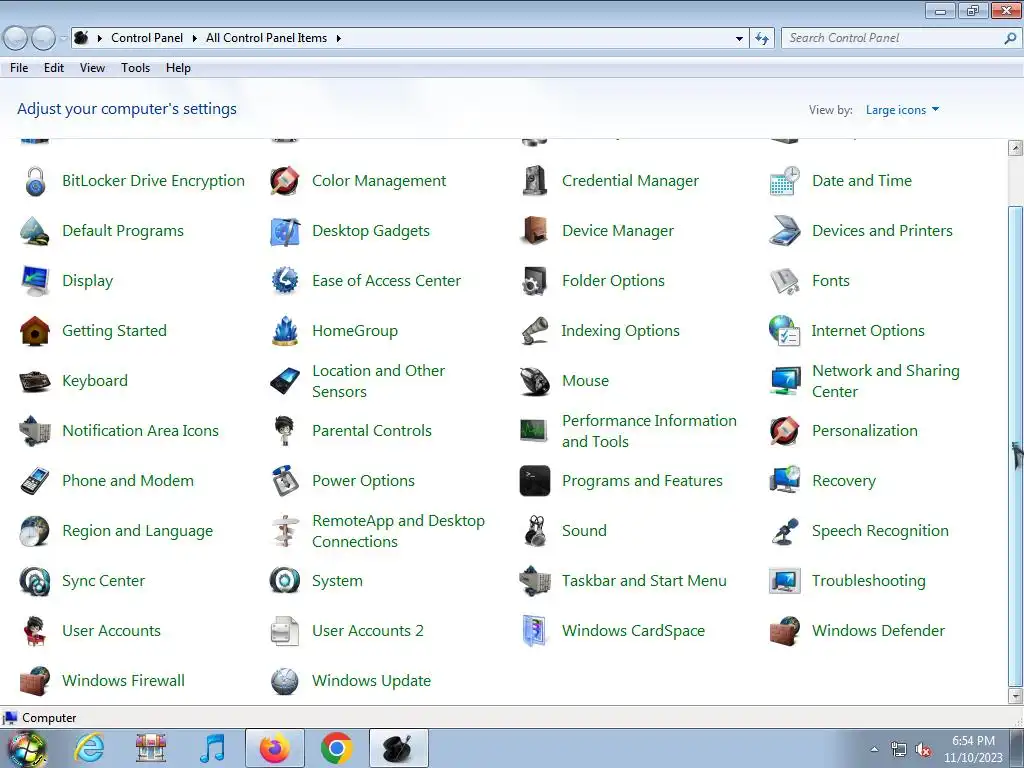1024x768 pixels.
Task: Click the Control Panel breadcrumb segment
Action: pyautogui.click(x=147, y=39)
